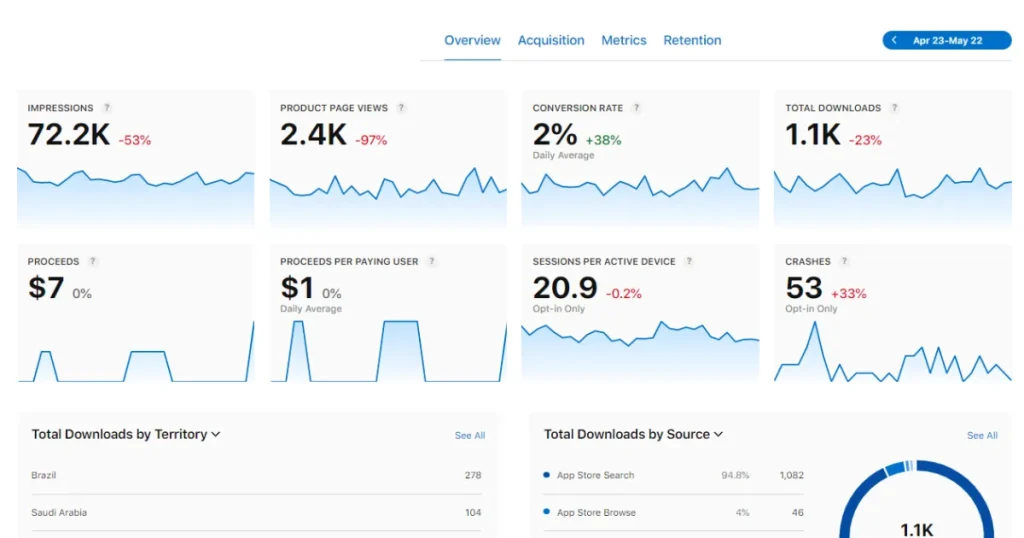
Task: Open help icon next to Crashes
Action: point(844,261)
